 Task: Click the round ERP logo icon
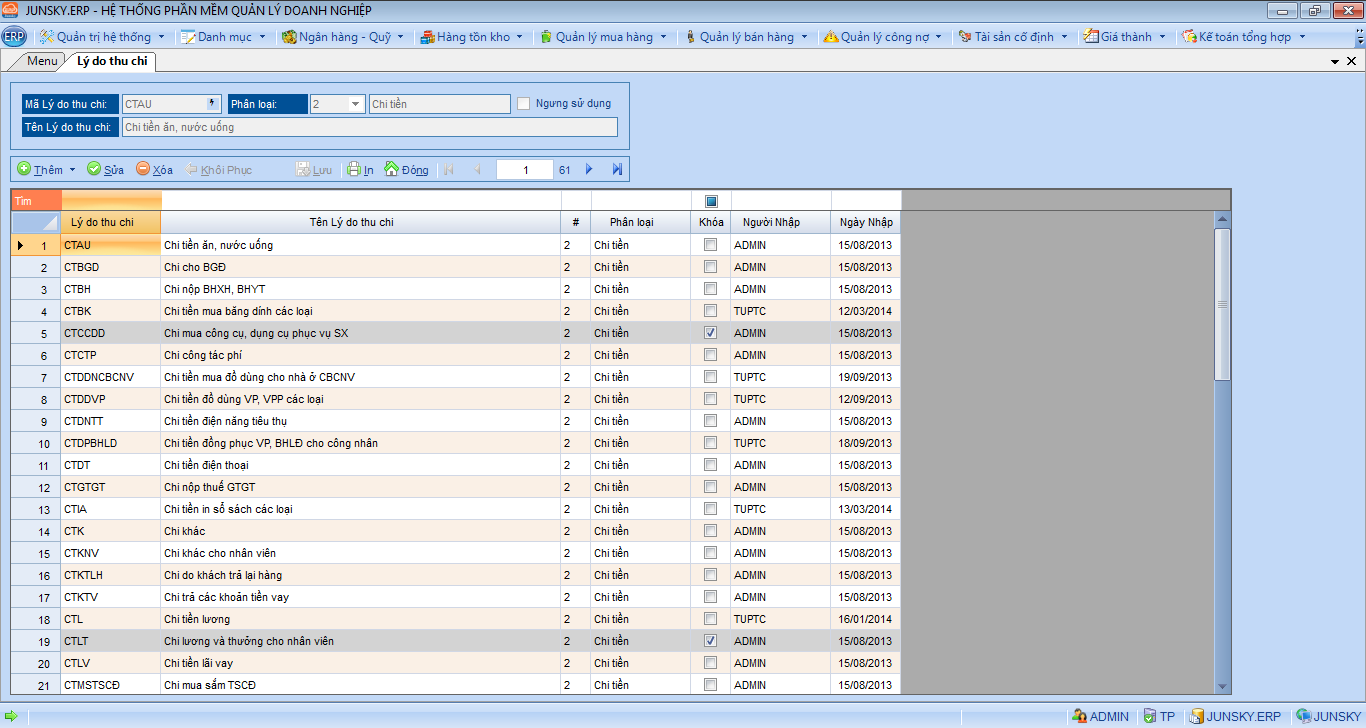(x=14, y=37)
